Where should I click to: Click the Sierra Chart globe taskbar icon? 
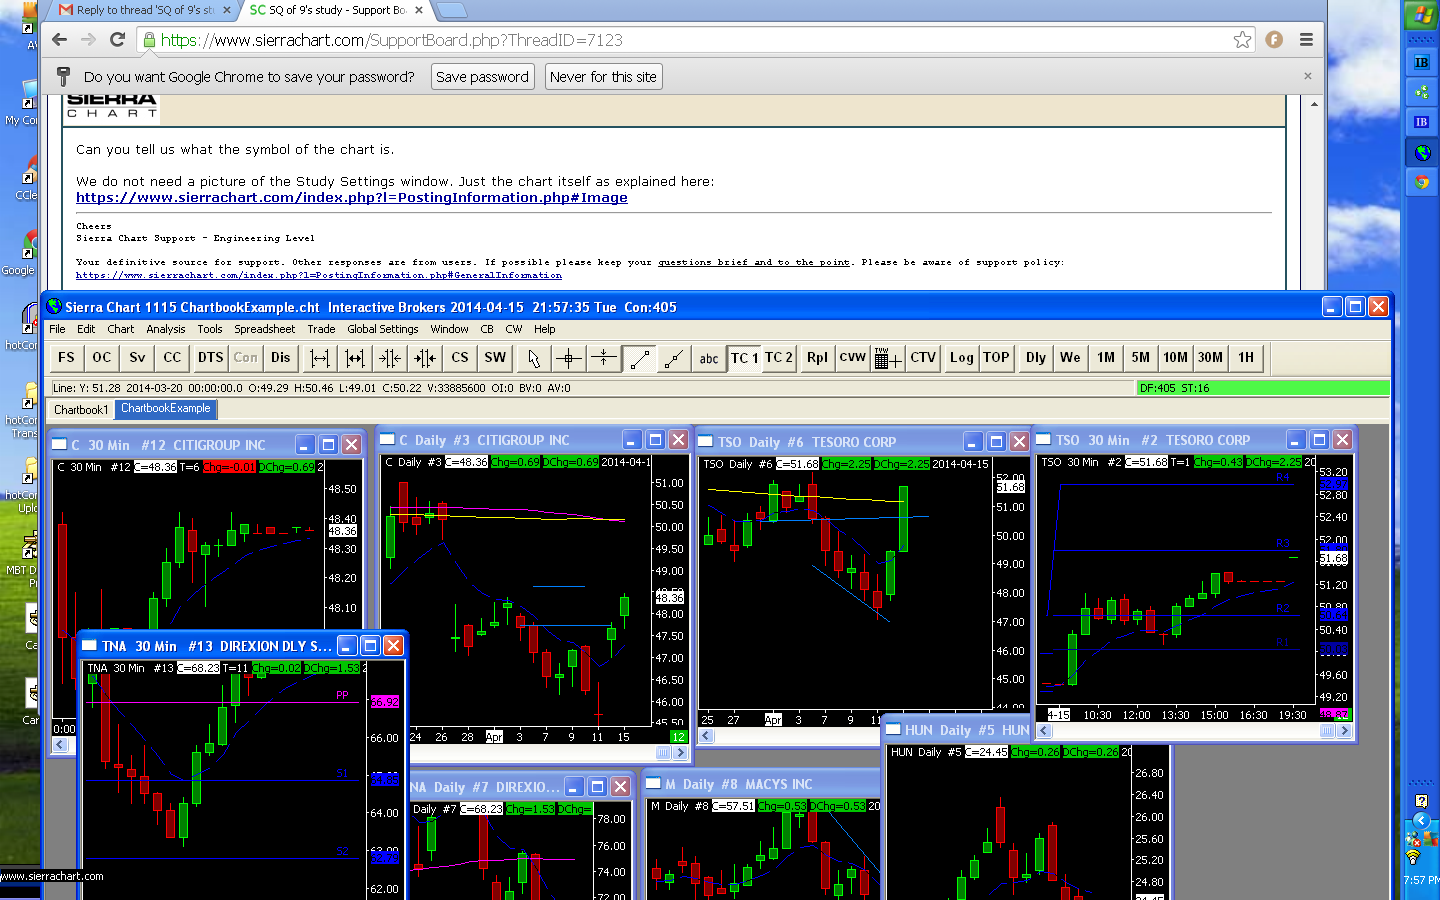pyautogui.click(x=1421, y=152)
